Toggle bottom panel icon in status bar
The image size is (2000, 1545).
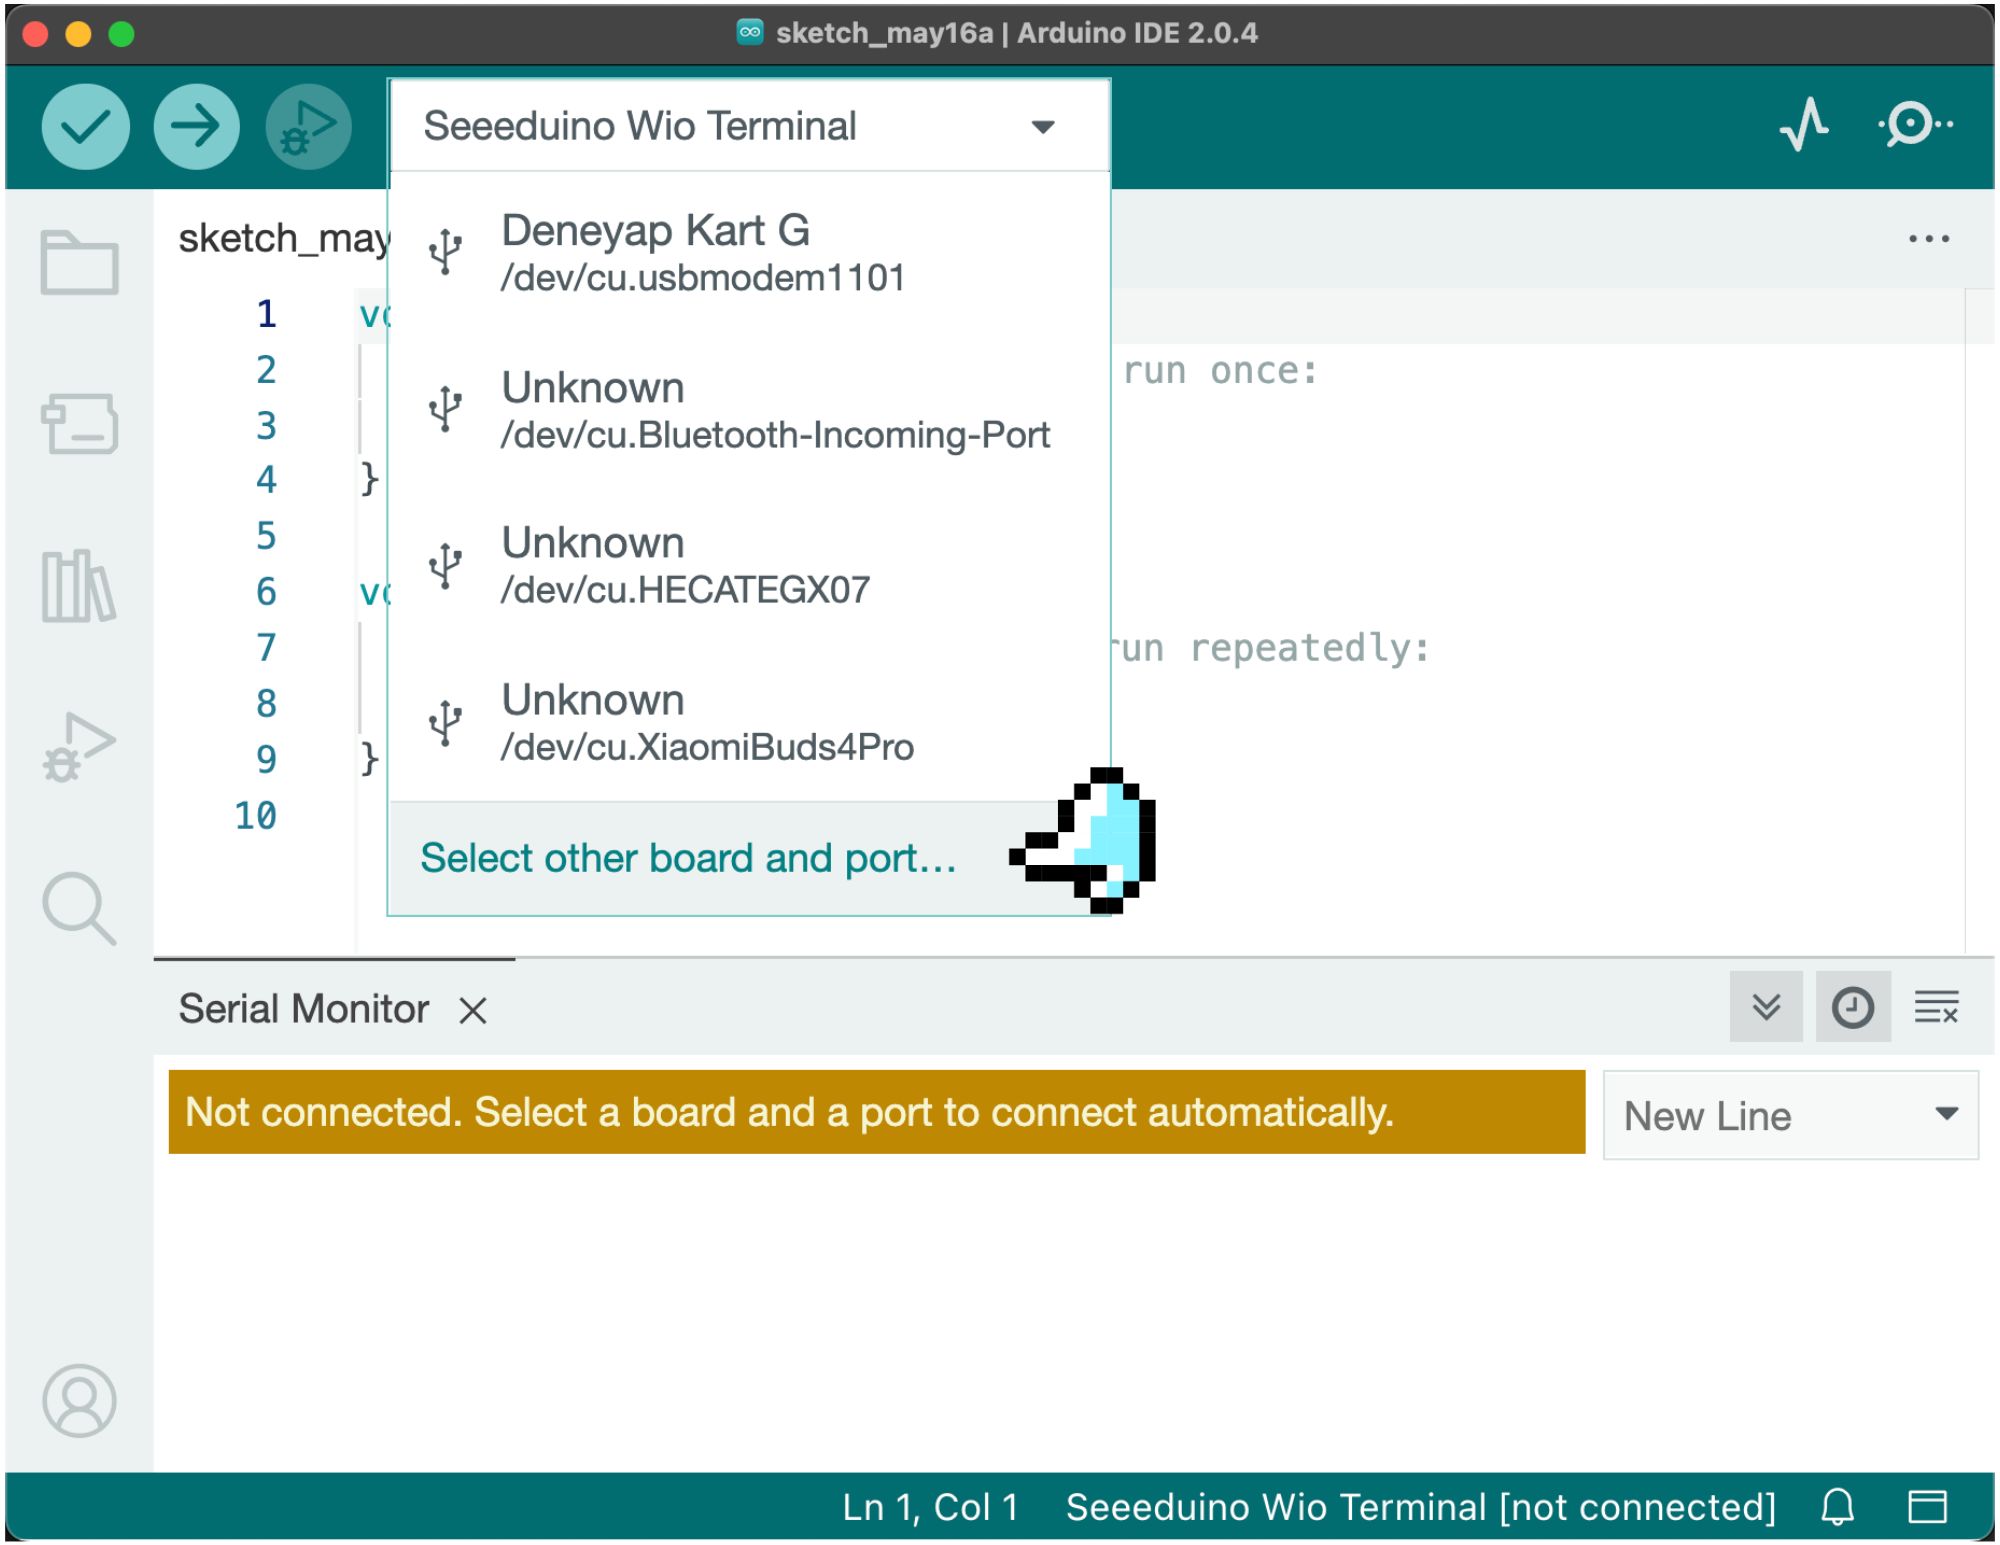pyautogui.click(x=1927, y=1507)
